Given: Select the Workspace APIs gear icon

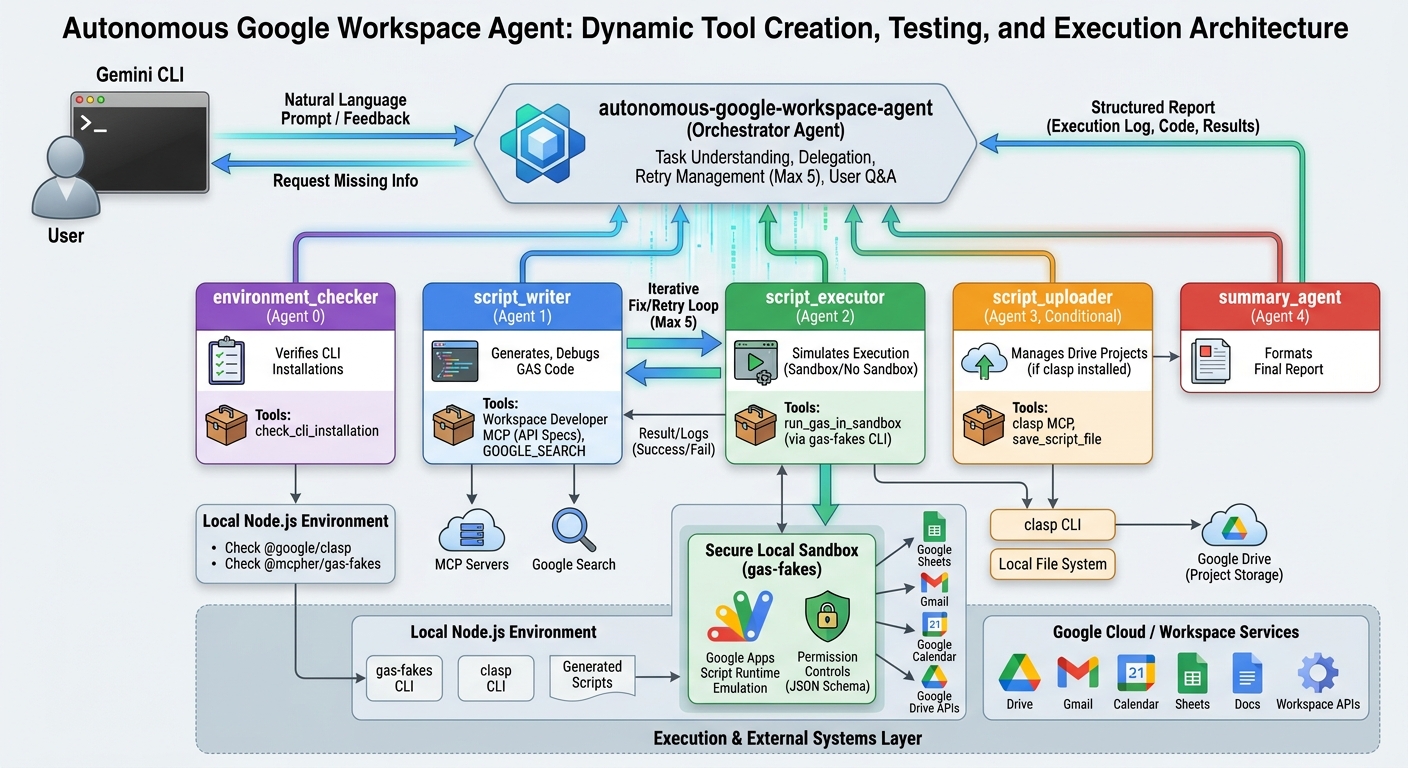Looking at the screenshot, I should tap(1317, 673).
